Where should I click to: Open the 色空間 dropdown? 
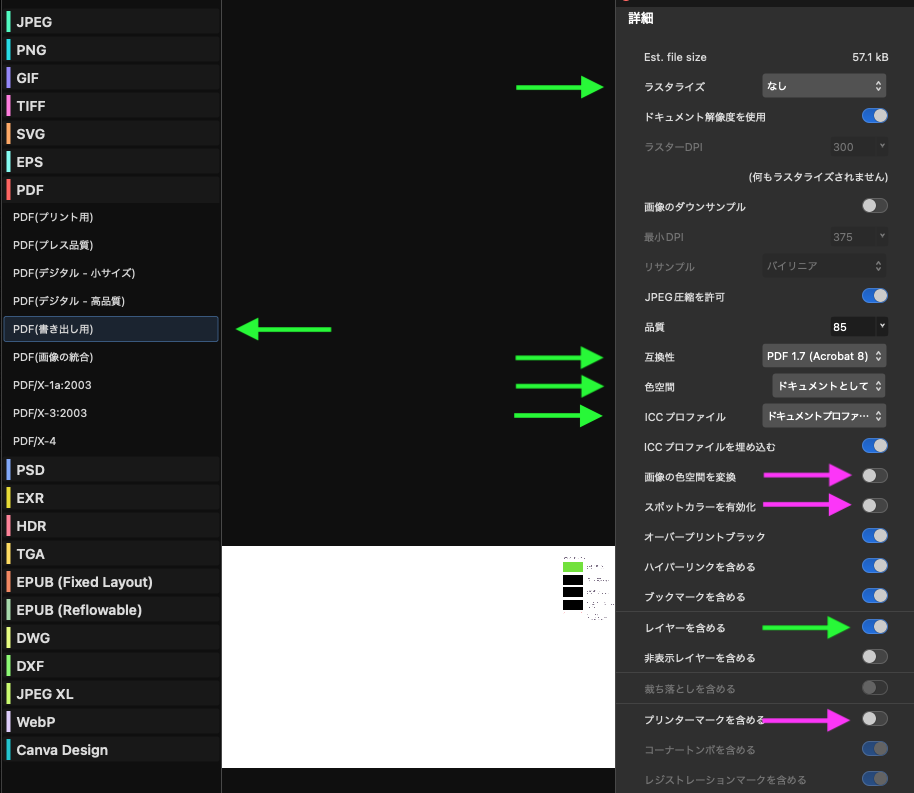point(828,385)
